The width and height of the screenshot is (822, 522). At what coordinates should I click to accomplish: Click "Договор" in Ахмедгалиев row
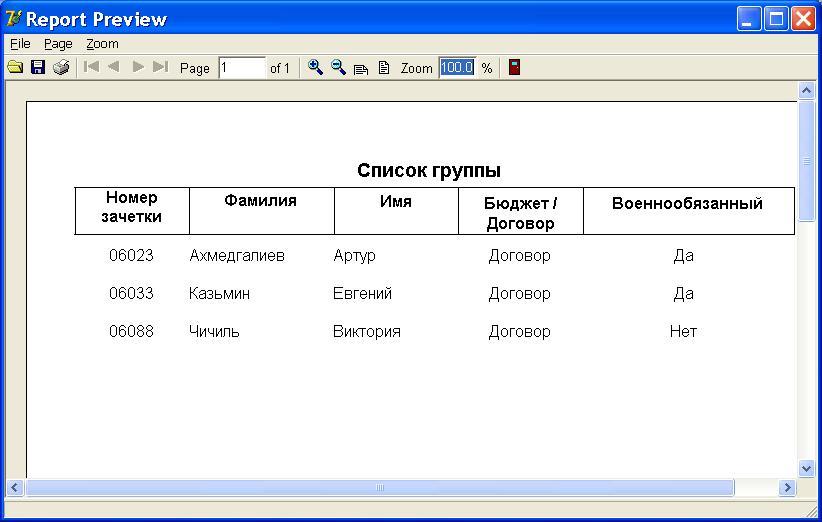[x=520, y=256]
